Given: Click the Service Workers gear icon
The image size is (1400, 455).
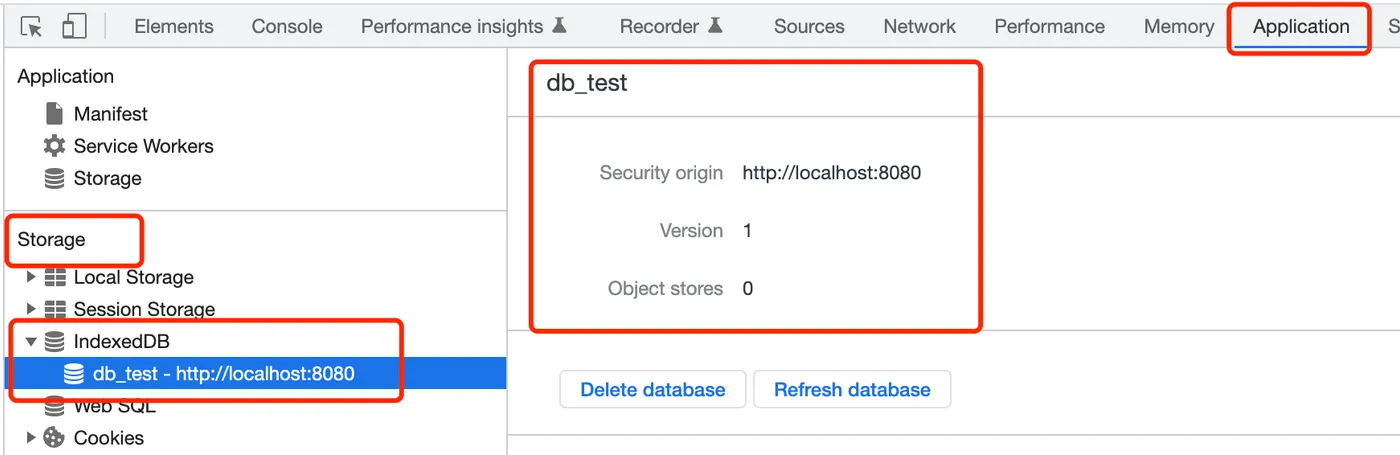Looking at the screenshot, I should 55,146.
